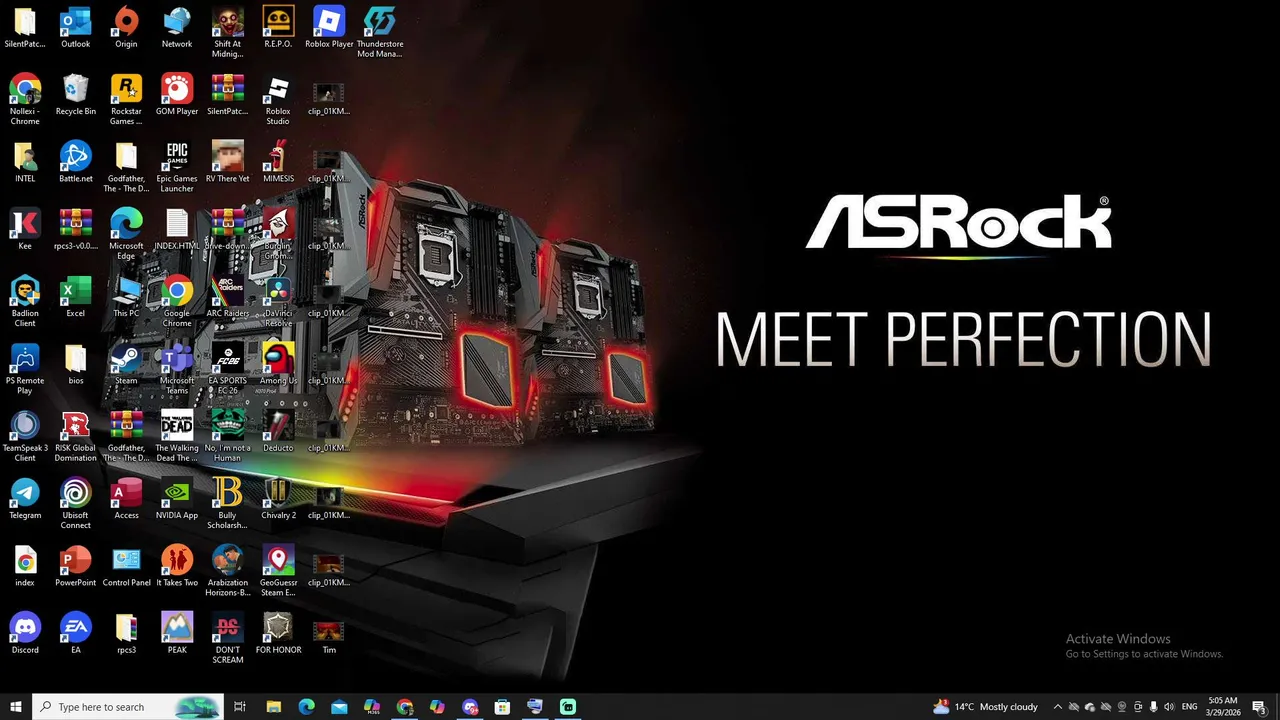Show hidden system tray icons chevron
The image size is (1280, 720).
(1058, 707)
